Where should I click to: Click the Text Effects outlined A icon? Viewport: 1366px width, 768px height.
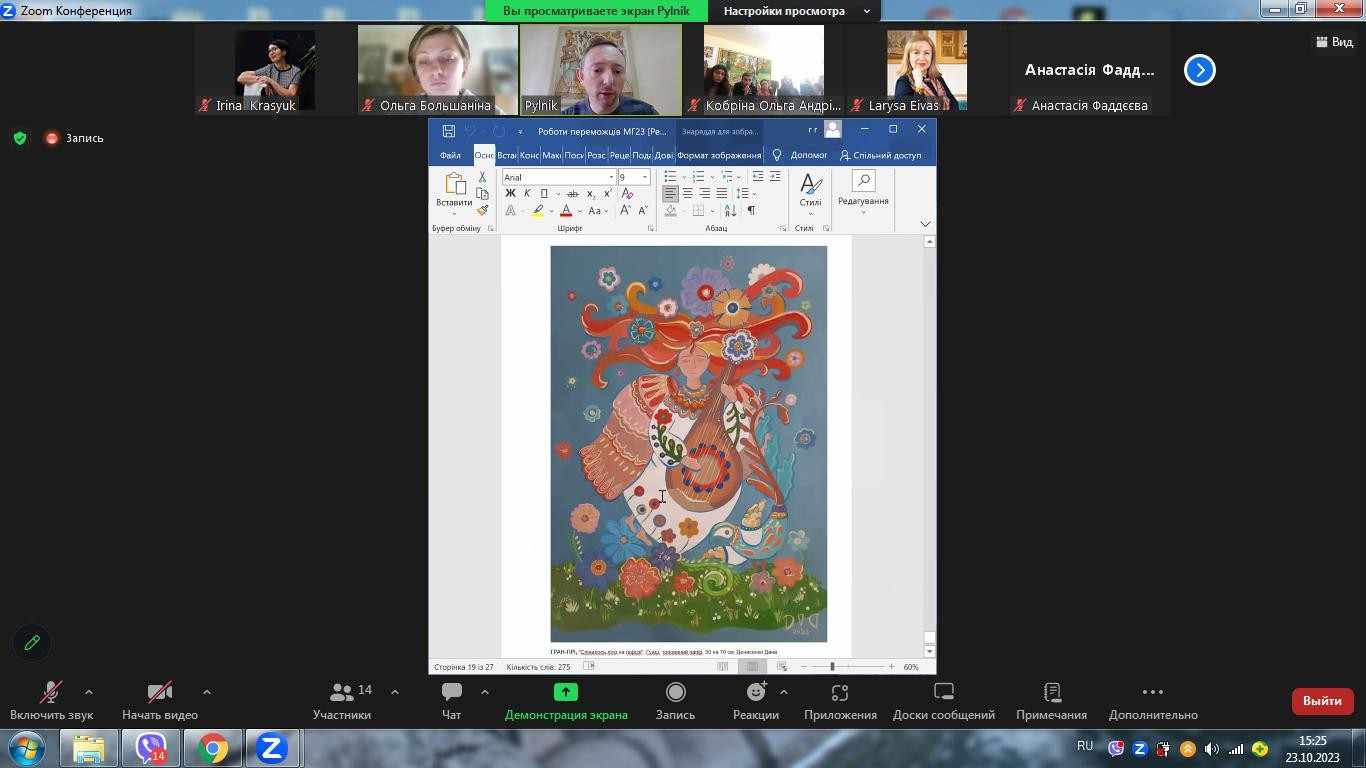[x=510, y=211]
